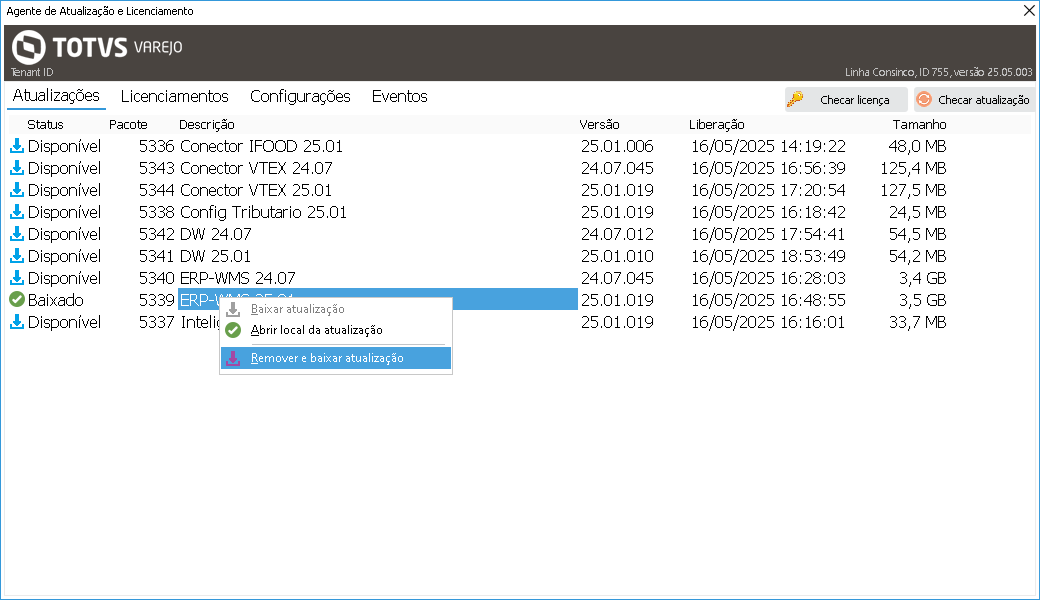
Task: Click the Versão column header
Action: pyautogui.click(x=599, y=125)
